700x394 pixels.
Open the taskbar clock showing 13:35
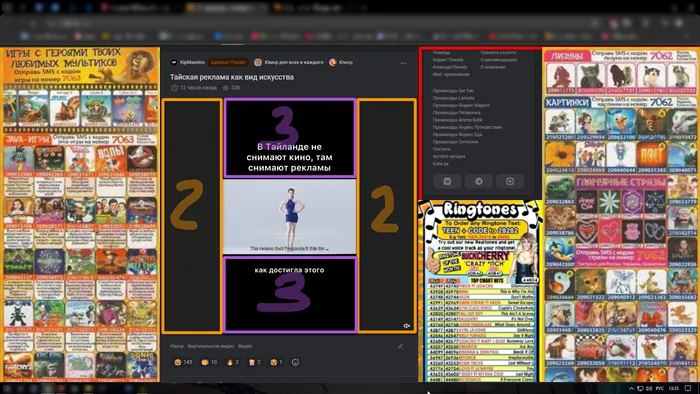(674, 389)
